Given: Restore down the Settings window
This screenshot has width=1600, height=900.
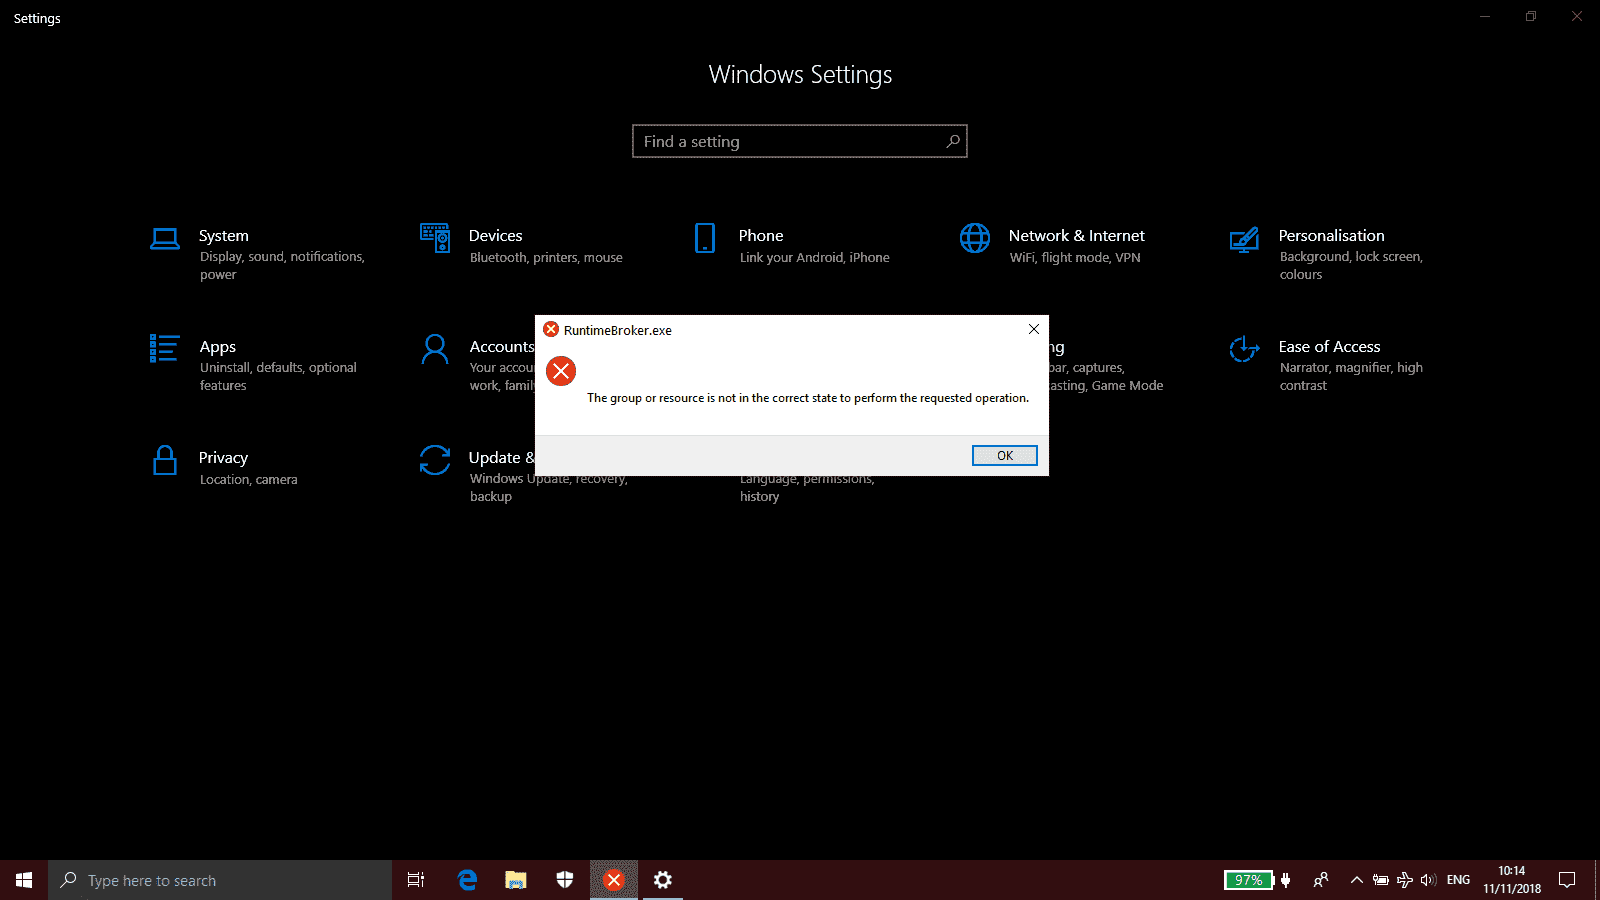Looking at the screenshot, I should pyautogui.click(x=1531, y=16).
